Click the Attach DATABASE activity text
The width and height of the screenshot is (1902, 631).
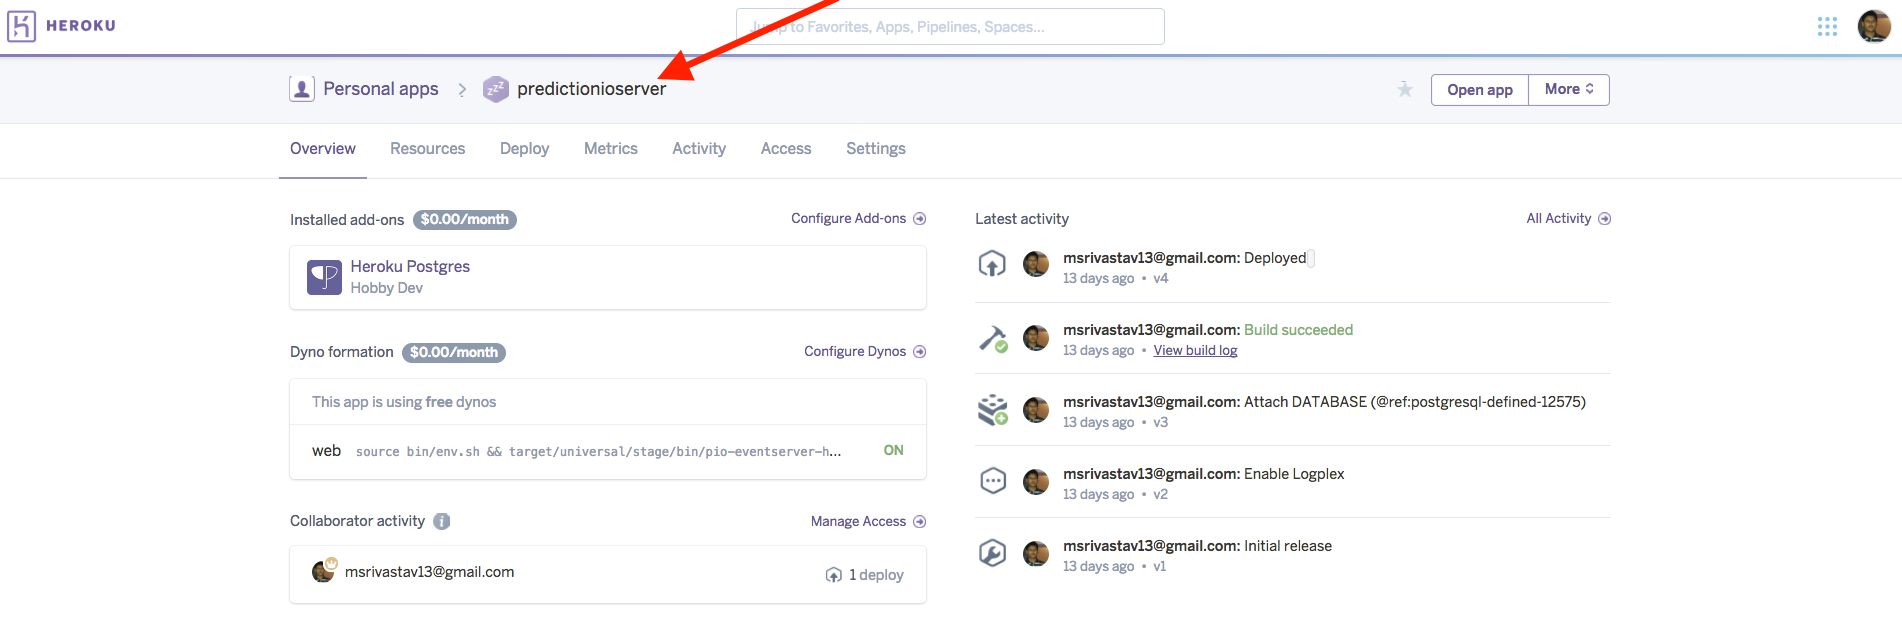click(1415, 402)
